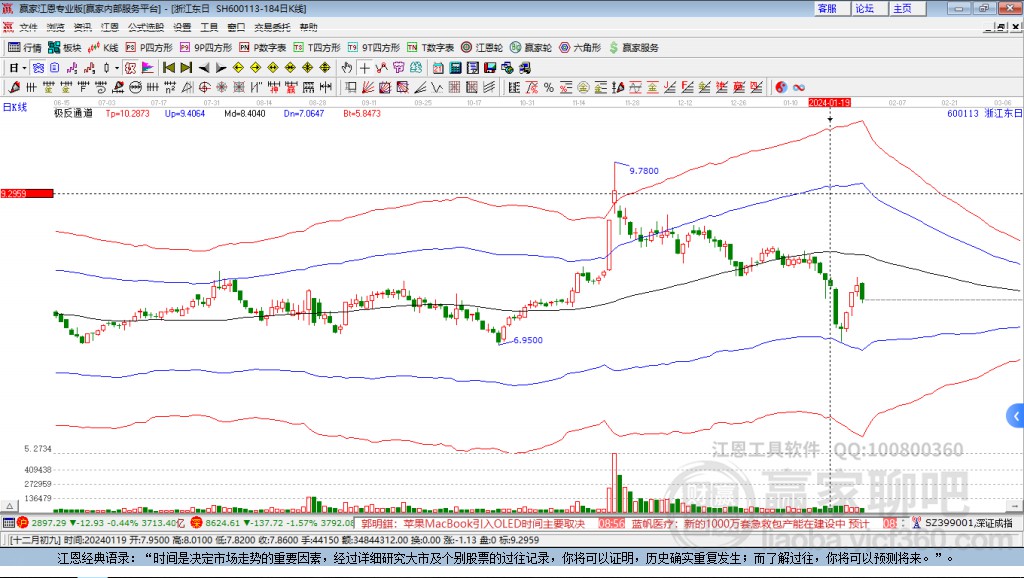
Task: Click the highlighted date 2024-01-19 marker
Action: [x=829, y=103]
